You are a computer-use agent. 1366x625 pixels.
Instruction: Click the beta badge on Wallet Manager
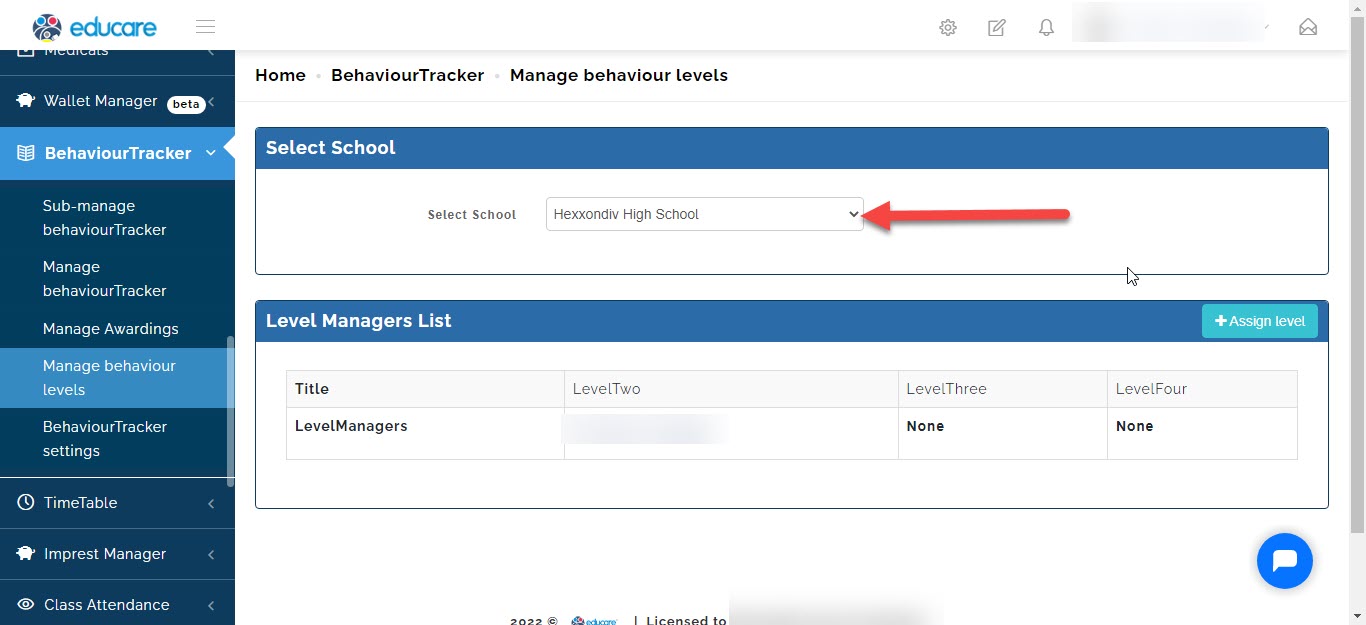186,103
